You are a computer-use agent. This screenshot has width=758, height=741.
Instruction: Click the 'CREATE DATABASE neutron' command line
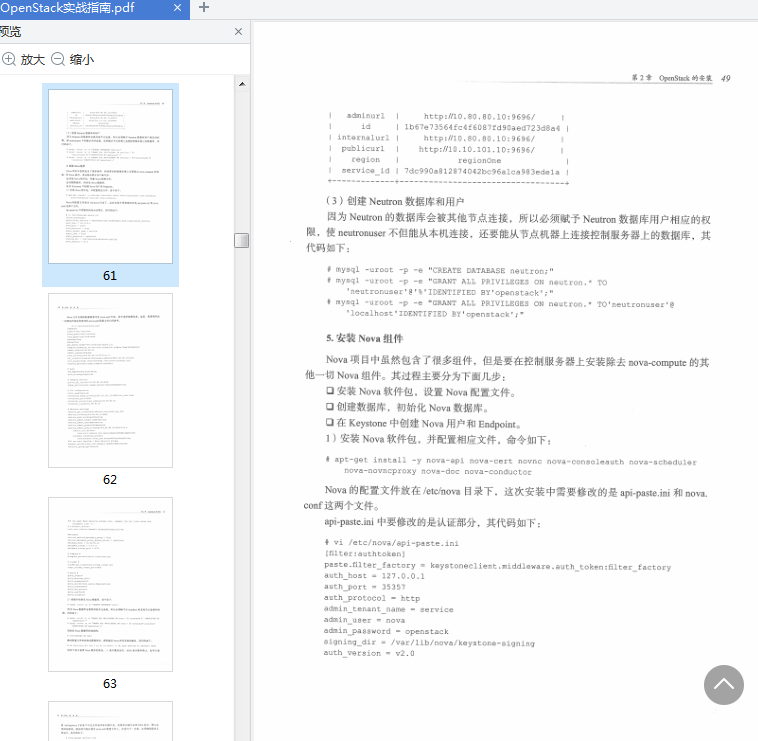(440, 270)
